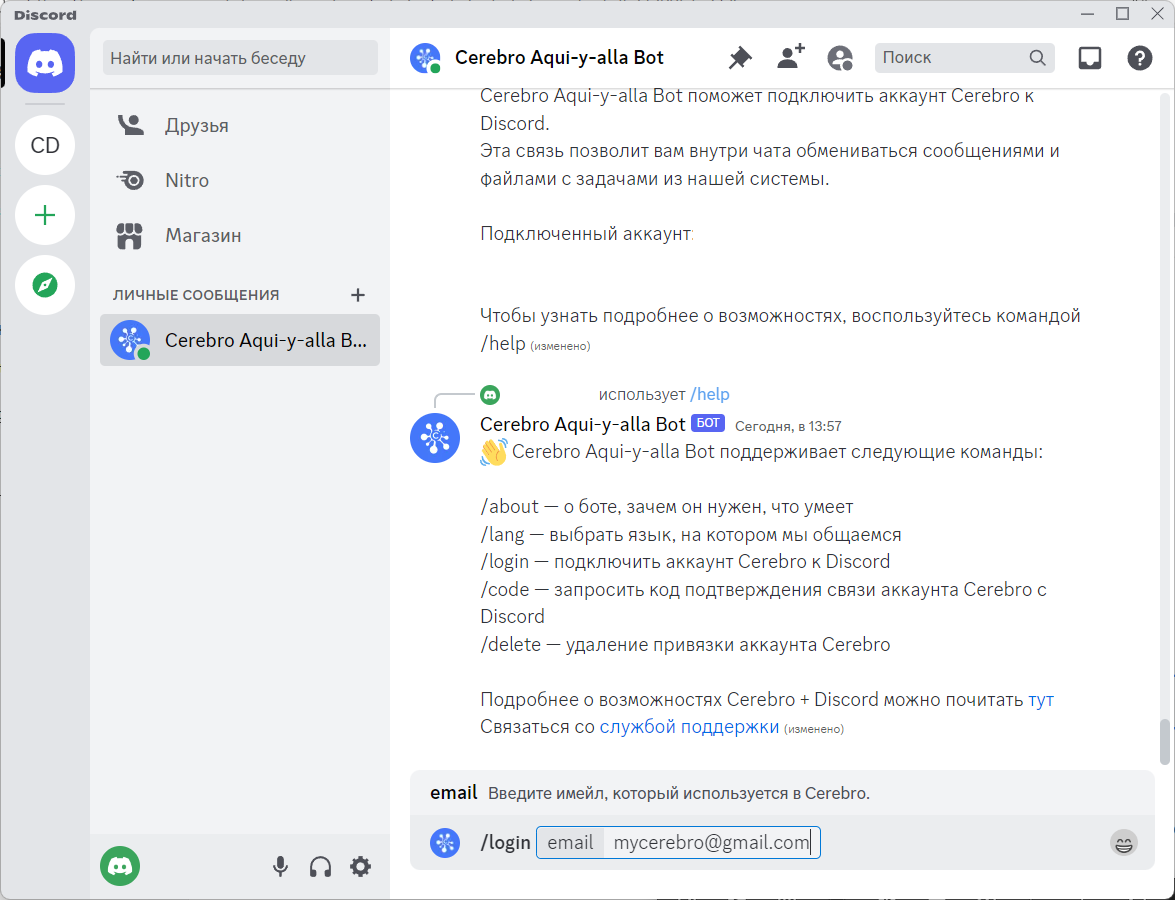Open Discord home direct messages icon
The width and height of the screenshot is (1175, 900).
pos(45,63)
